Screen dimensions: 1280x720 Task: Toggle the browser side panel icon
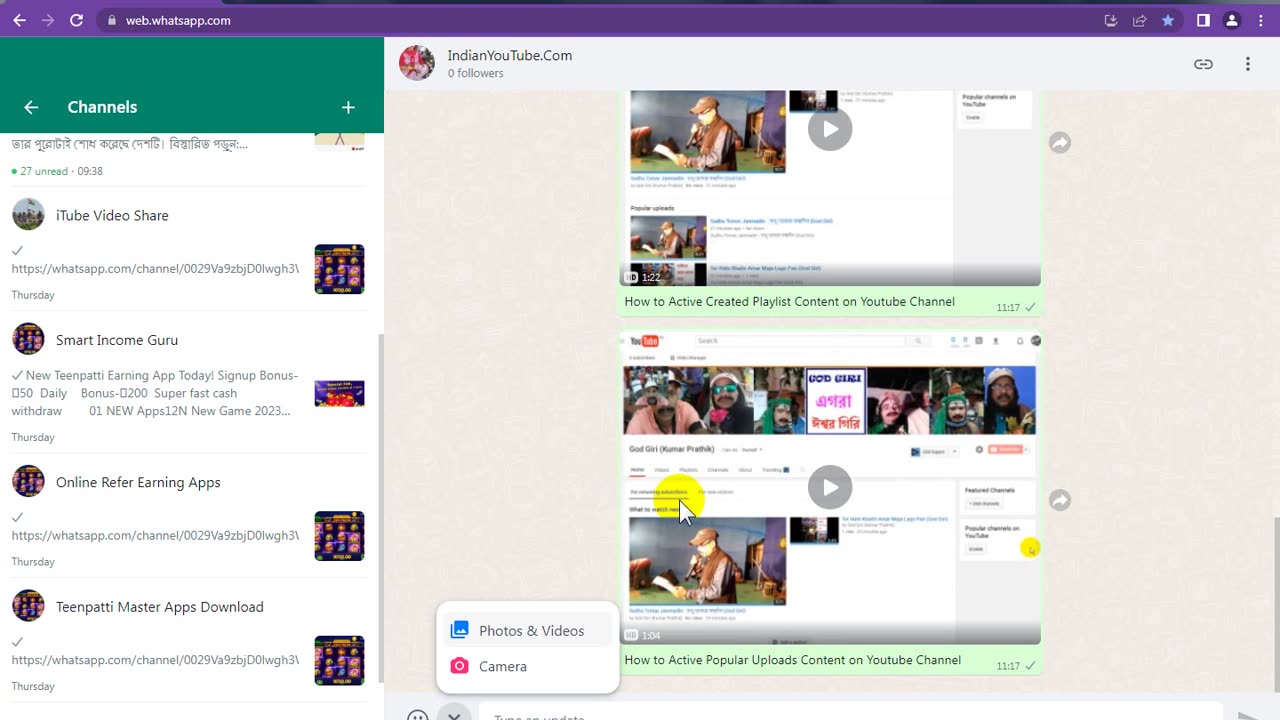(1203, 20)
